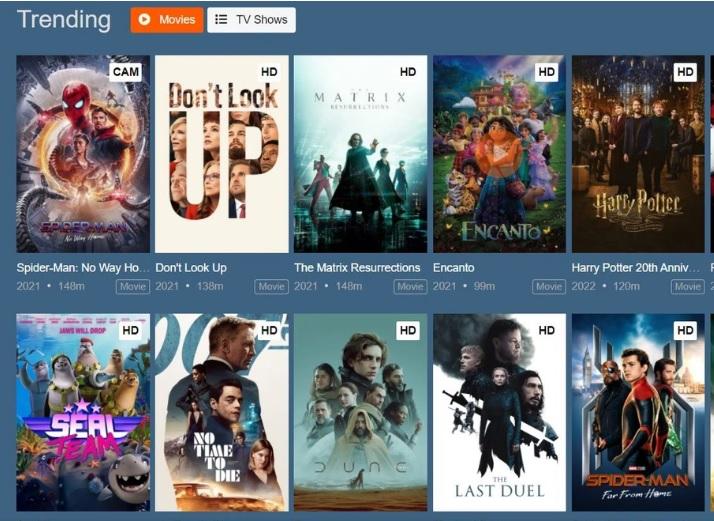
Task: Click the HD badge on Encanto
Action: point(546,72)
